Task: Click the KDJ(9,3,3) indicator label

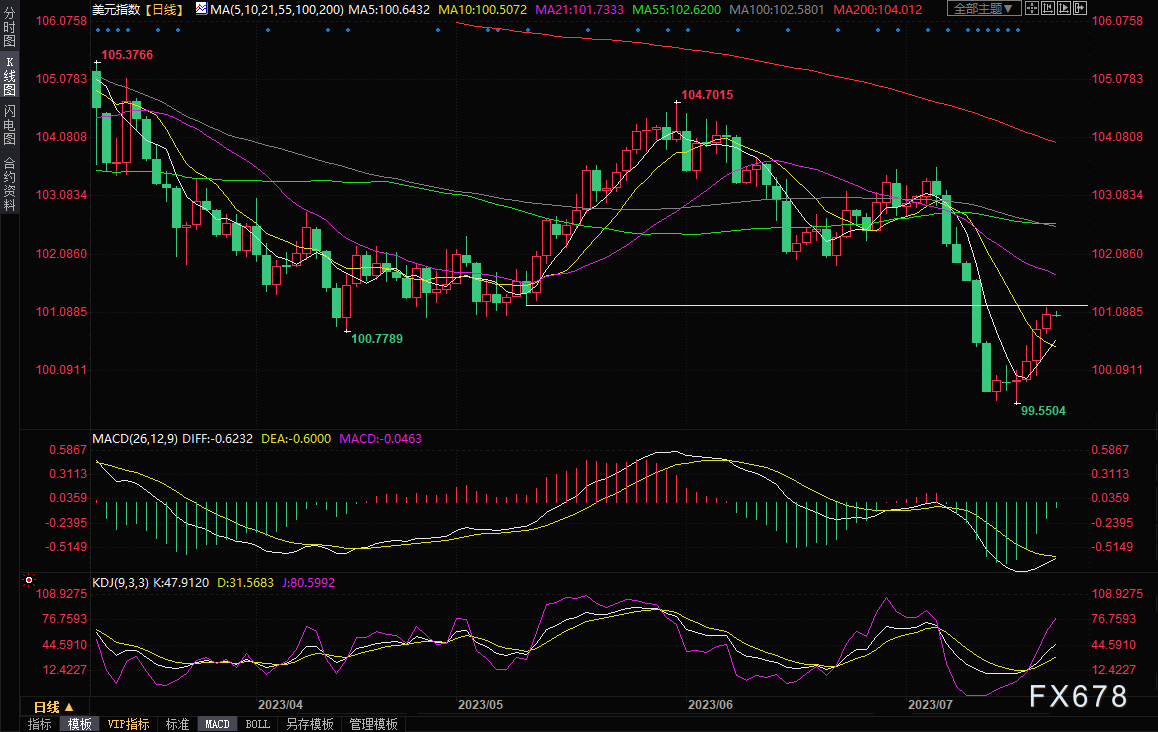Action: coord(120,582)
